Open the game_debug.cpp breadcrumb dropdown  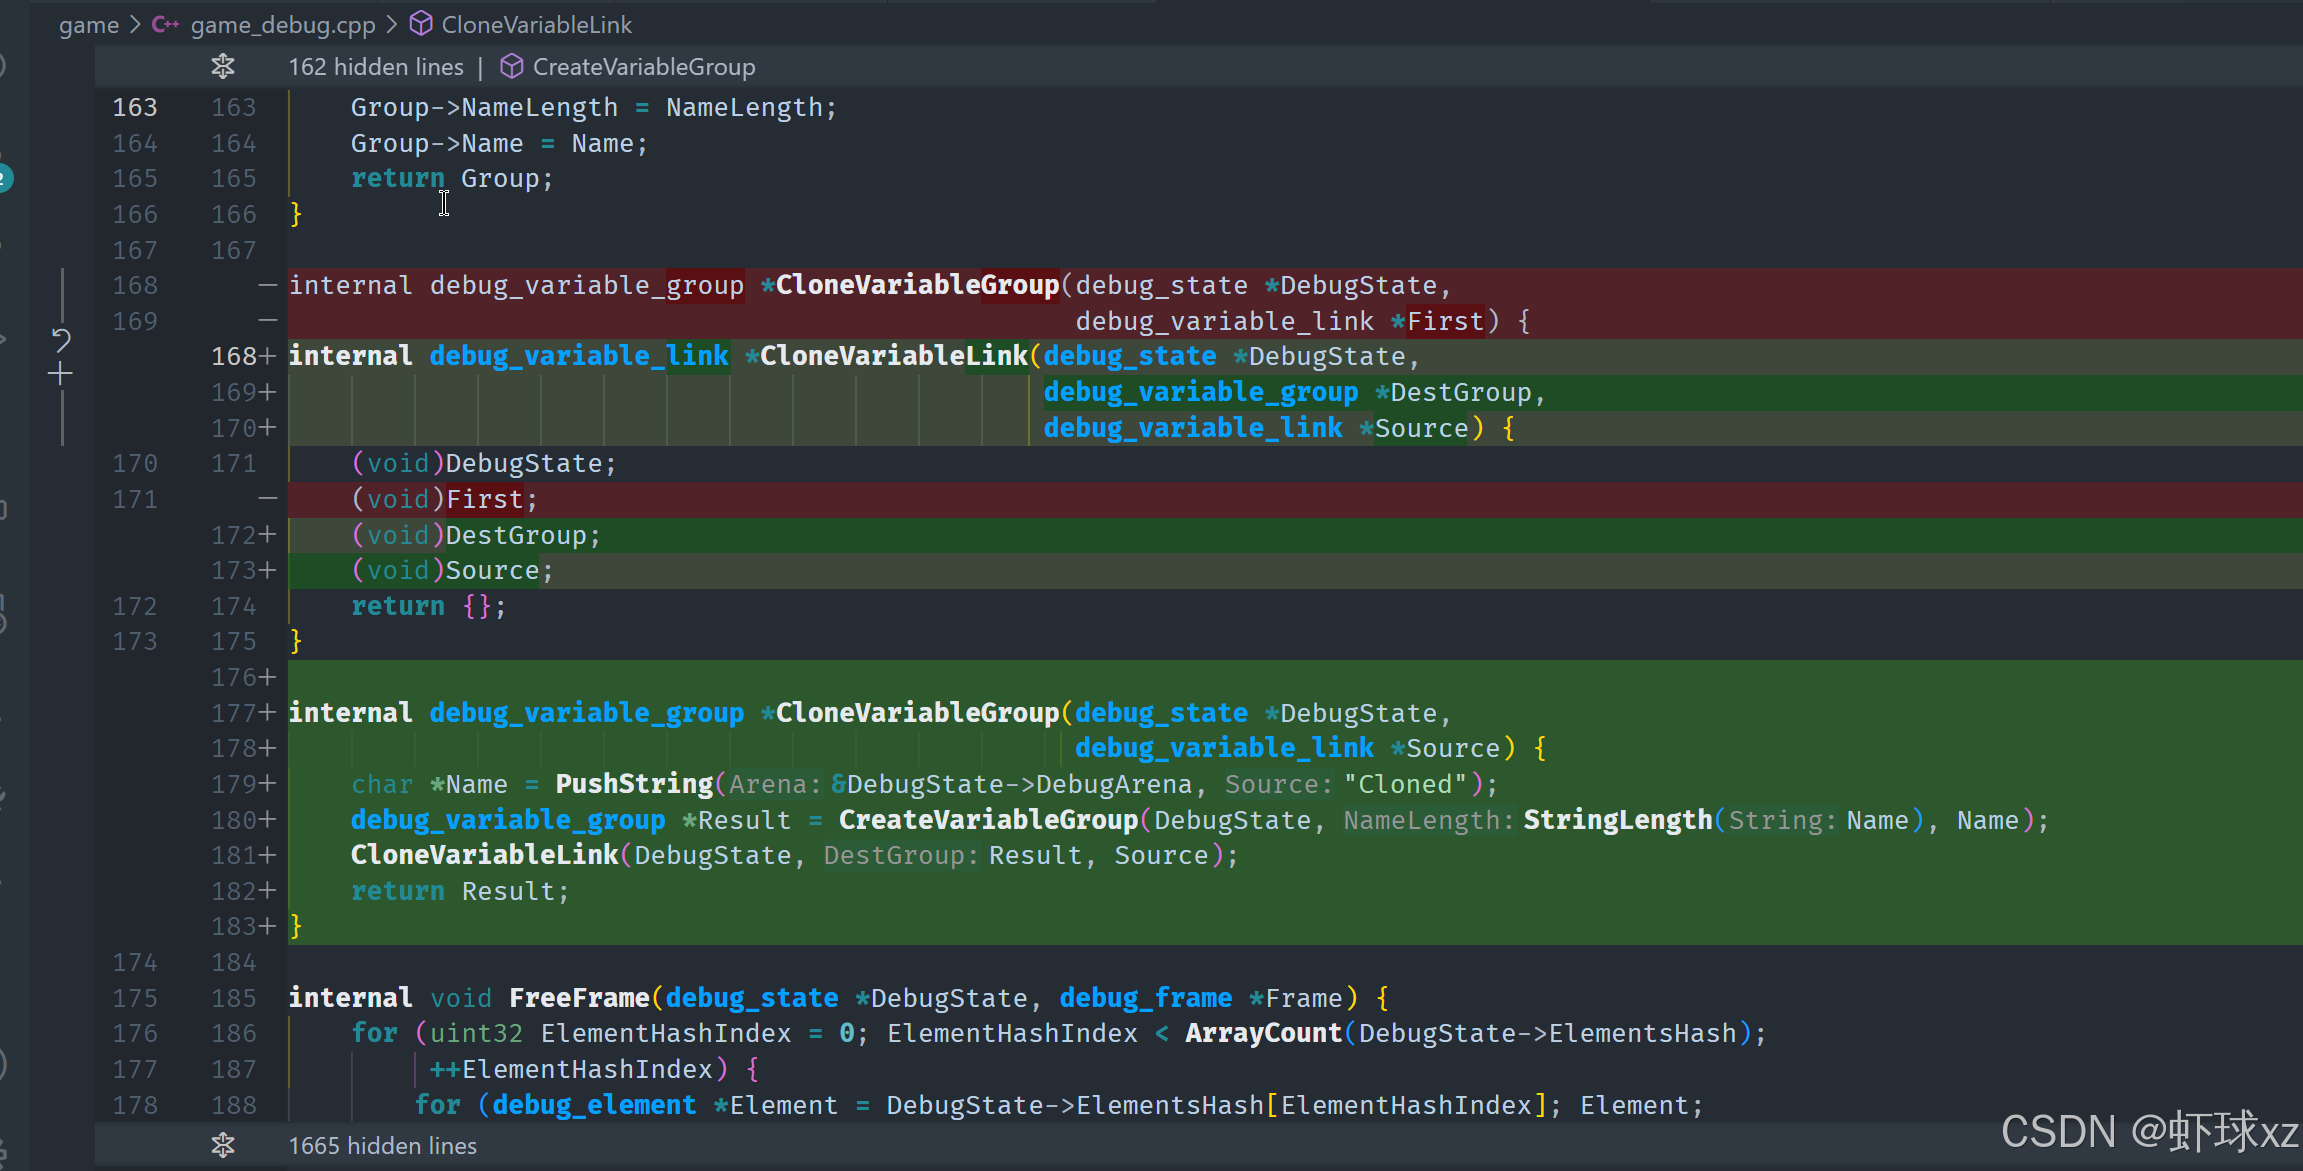(283, 24)
